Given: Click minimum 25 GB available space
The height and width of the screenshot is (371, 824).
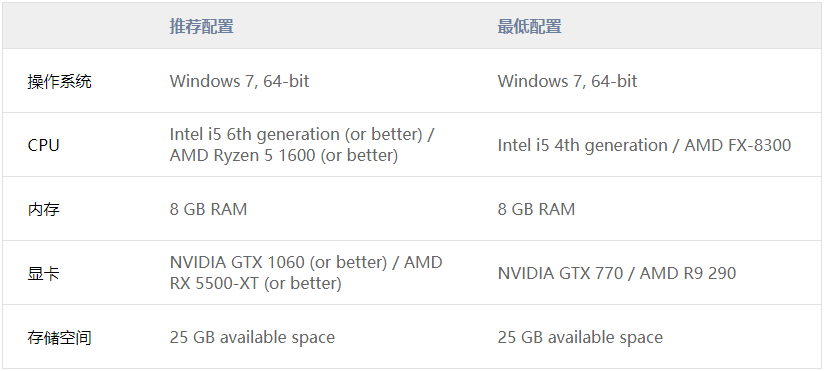Looking at the screenshot, I should (x=580, y=337).
